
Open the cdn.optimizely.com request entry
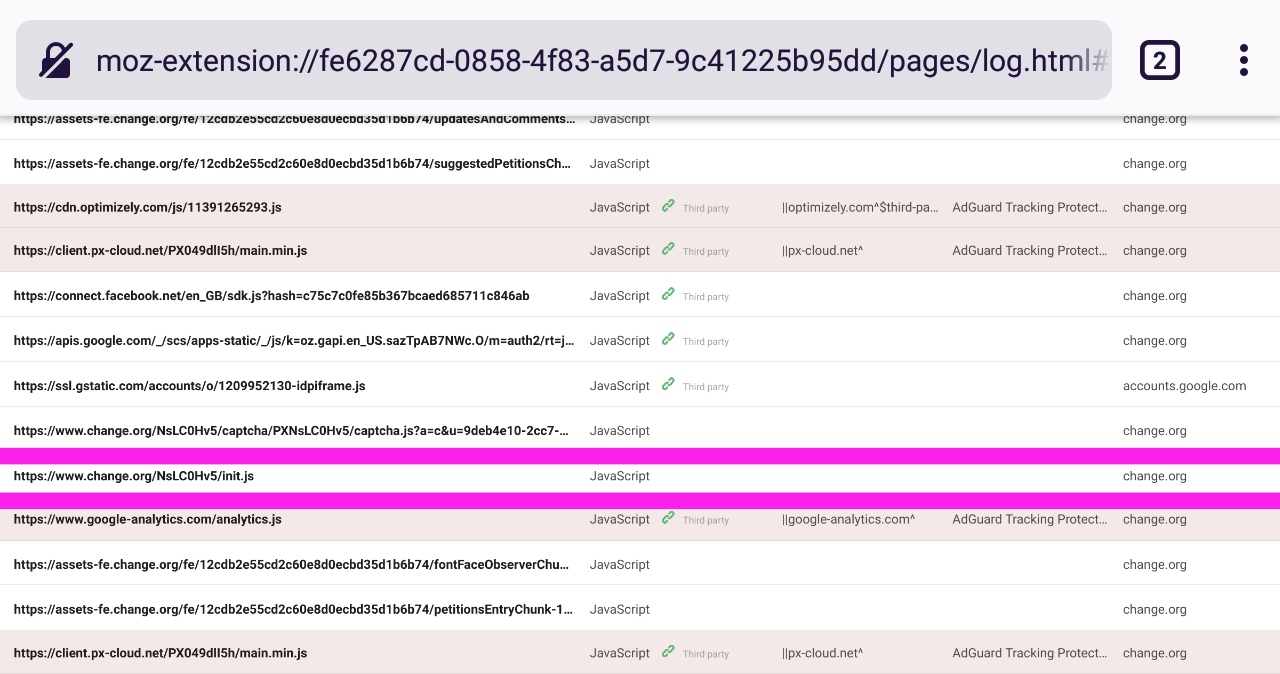tap(147, 207)
